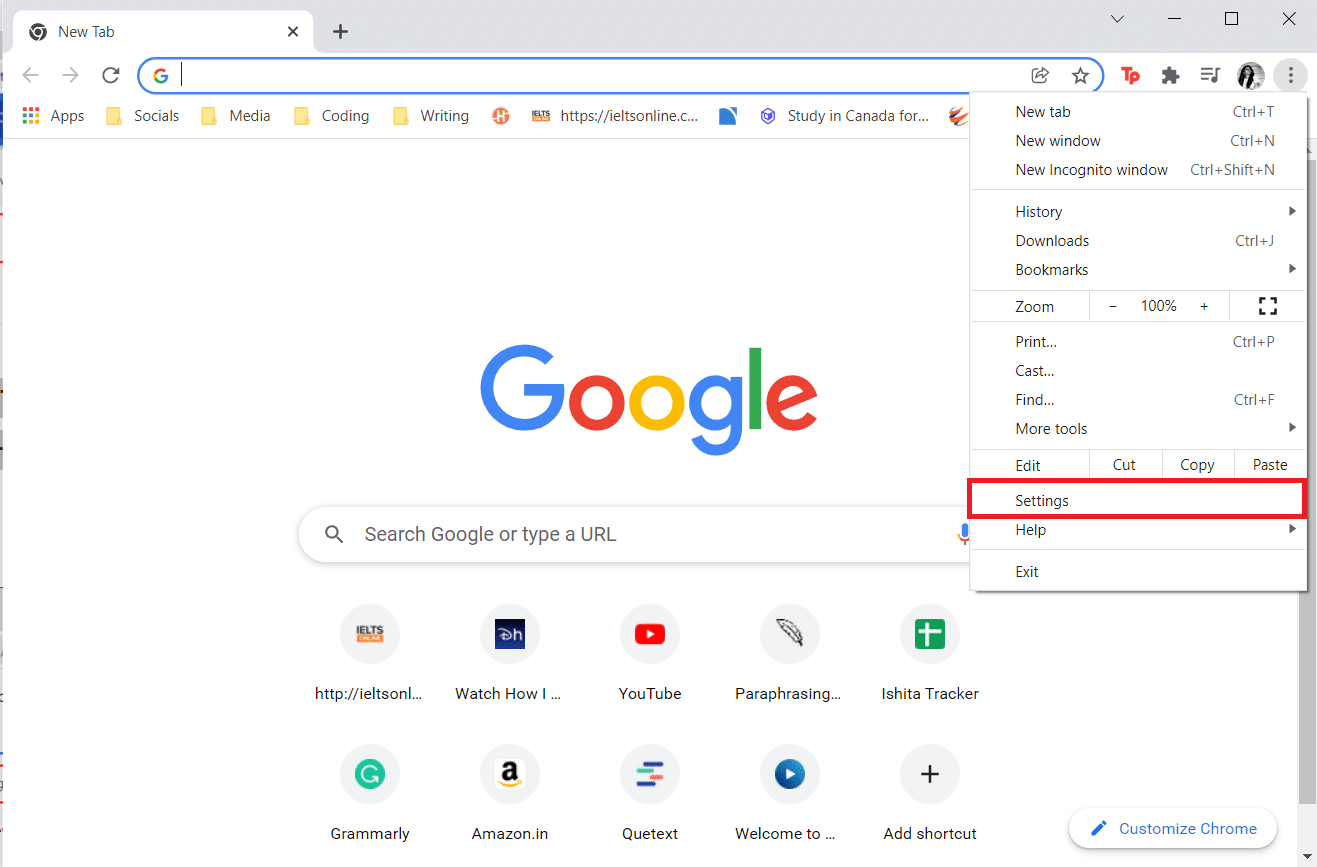Screen dimensions: 1317x867
Task: Expand the More tools submenu
Action: coord(1138,429)
